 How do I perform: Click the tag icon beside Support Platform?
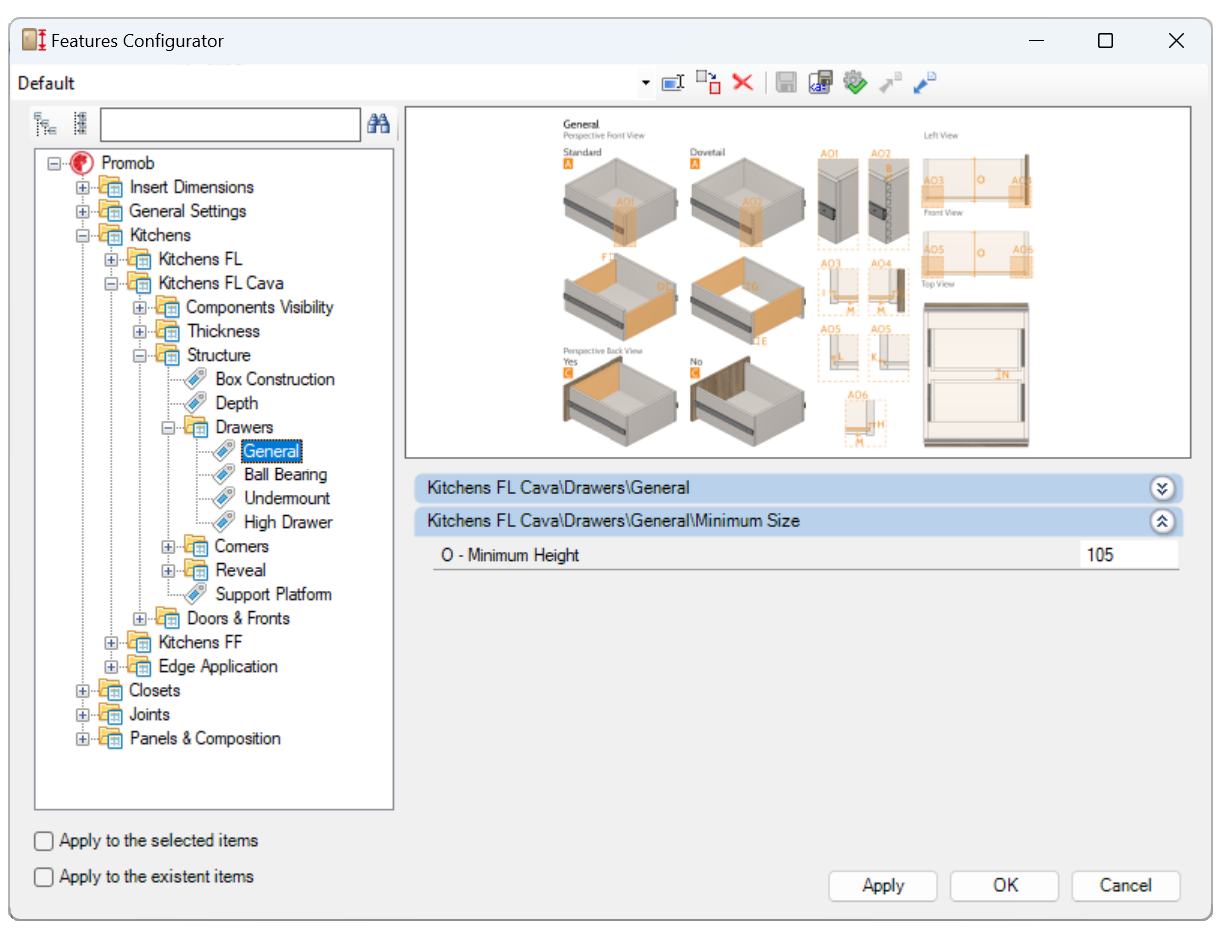coord(196,594)
